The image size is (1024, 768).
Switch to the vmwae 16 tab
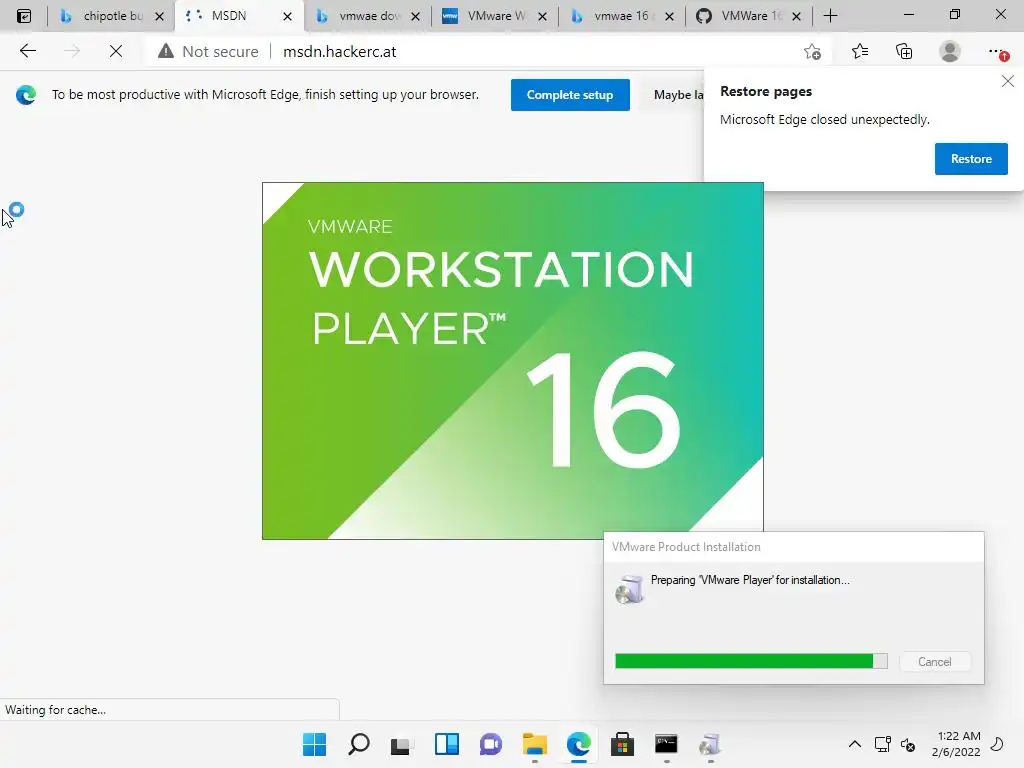click(622, 16)
